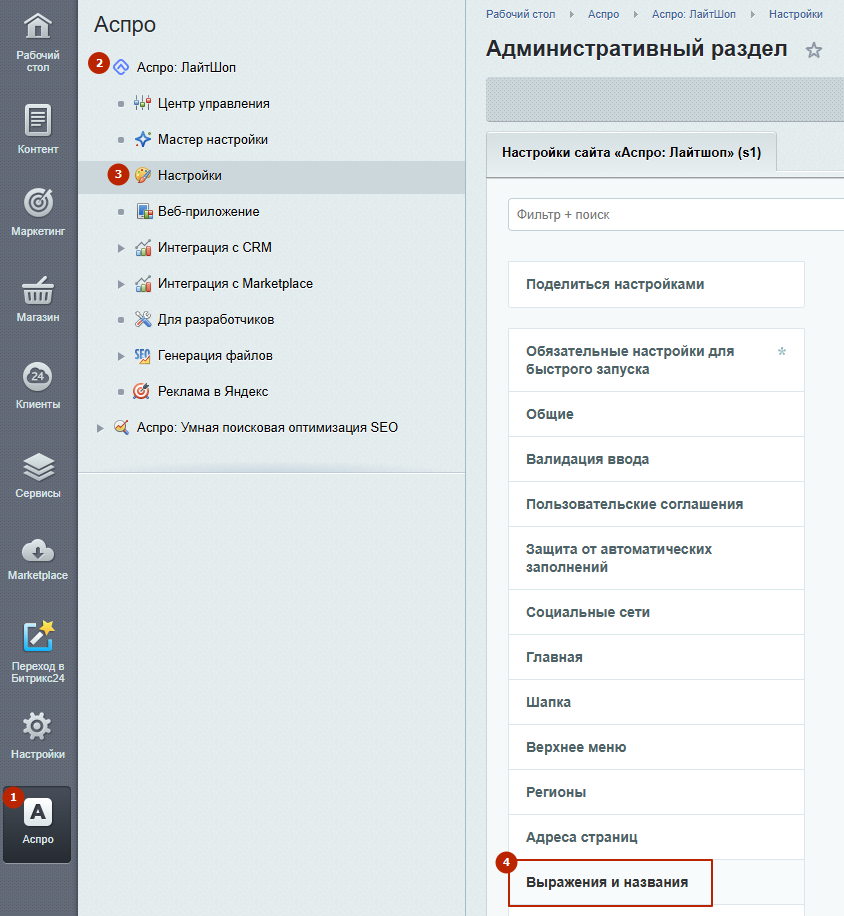
Task: Select Пользовательские соглашения section
Action: click(x=656, y=504)
